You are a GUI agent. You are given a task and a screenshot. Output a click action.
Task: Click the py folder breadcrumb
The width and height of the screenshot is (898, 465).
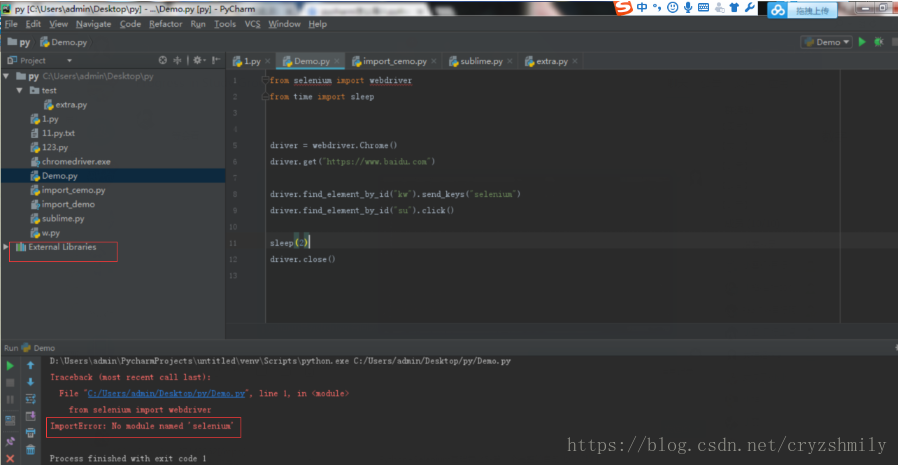(19, 42)
